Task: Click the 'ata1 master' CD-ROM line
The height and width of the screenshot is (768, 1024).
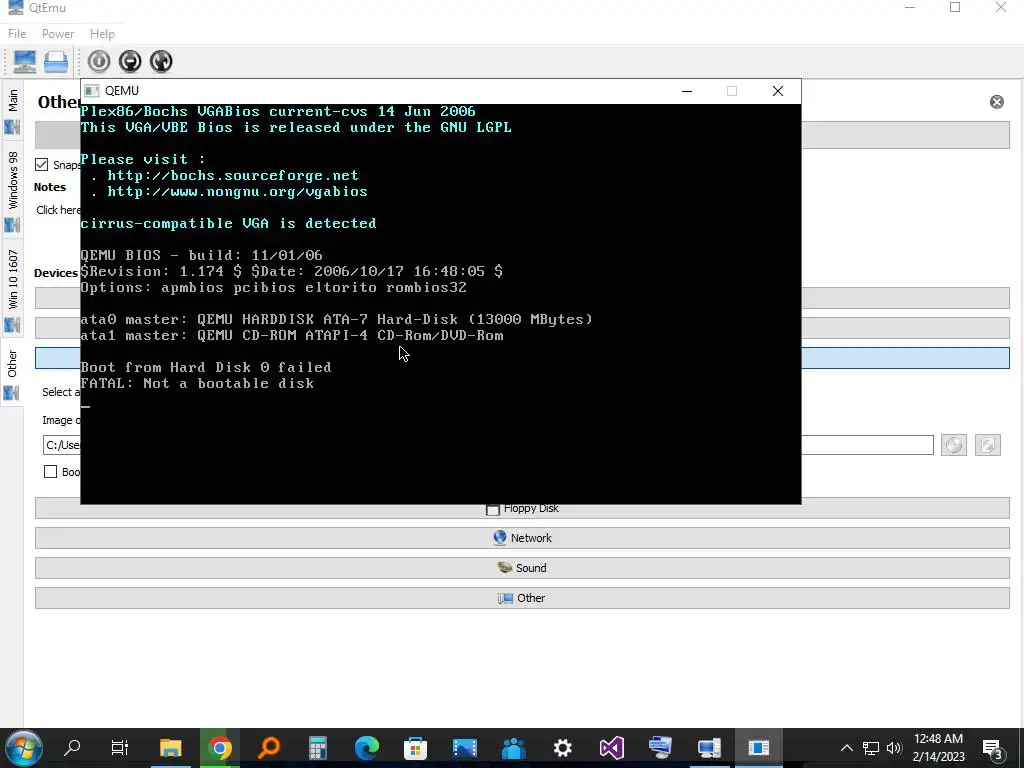Action: (292, 336)
